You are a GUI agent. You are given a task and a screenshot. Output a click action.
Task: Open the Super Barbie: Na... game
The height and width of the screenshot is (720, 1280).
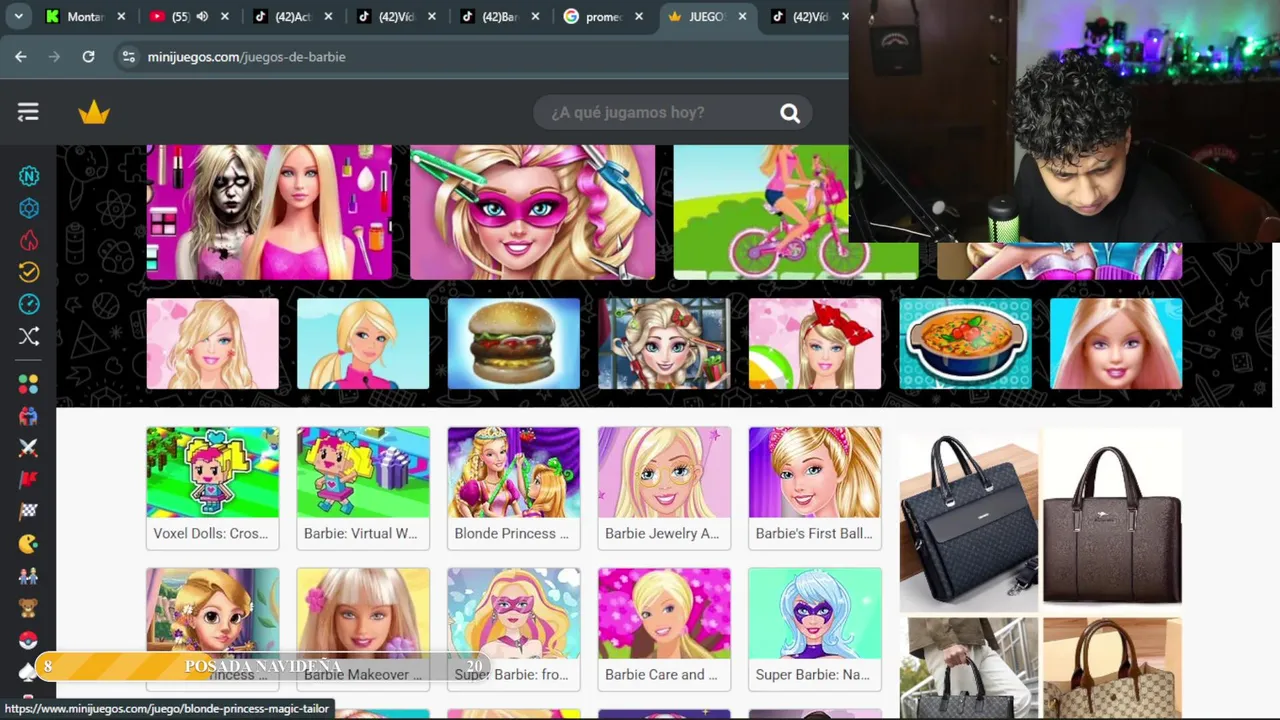tap(815, 629)
